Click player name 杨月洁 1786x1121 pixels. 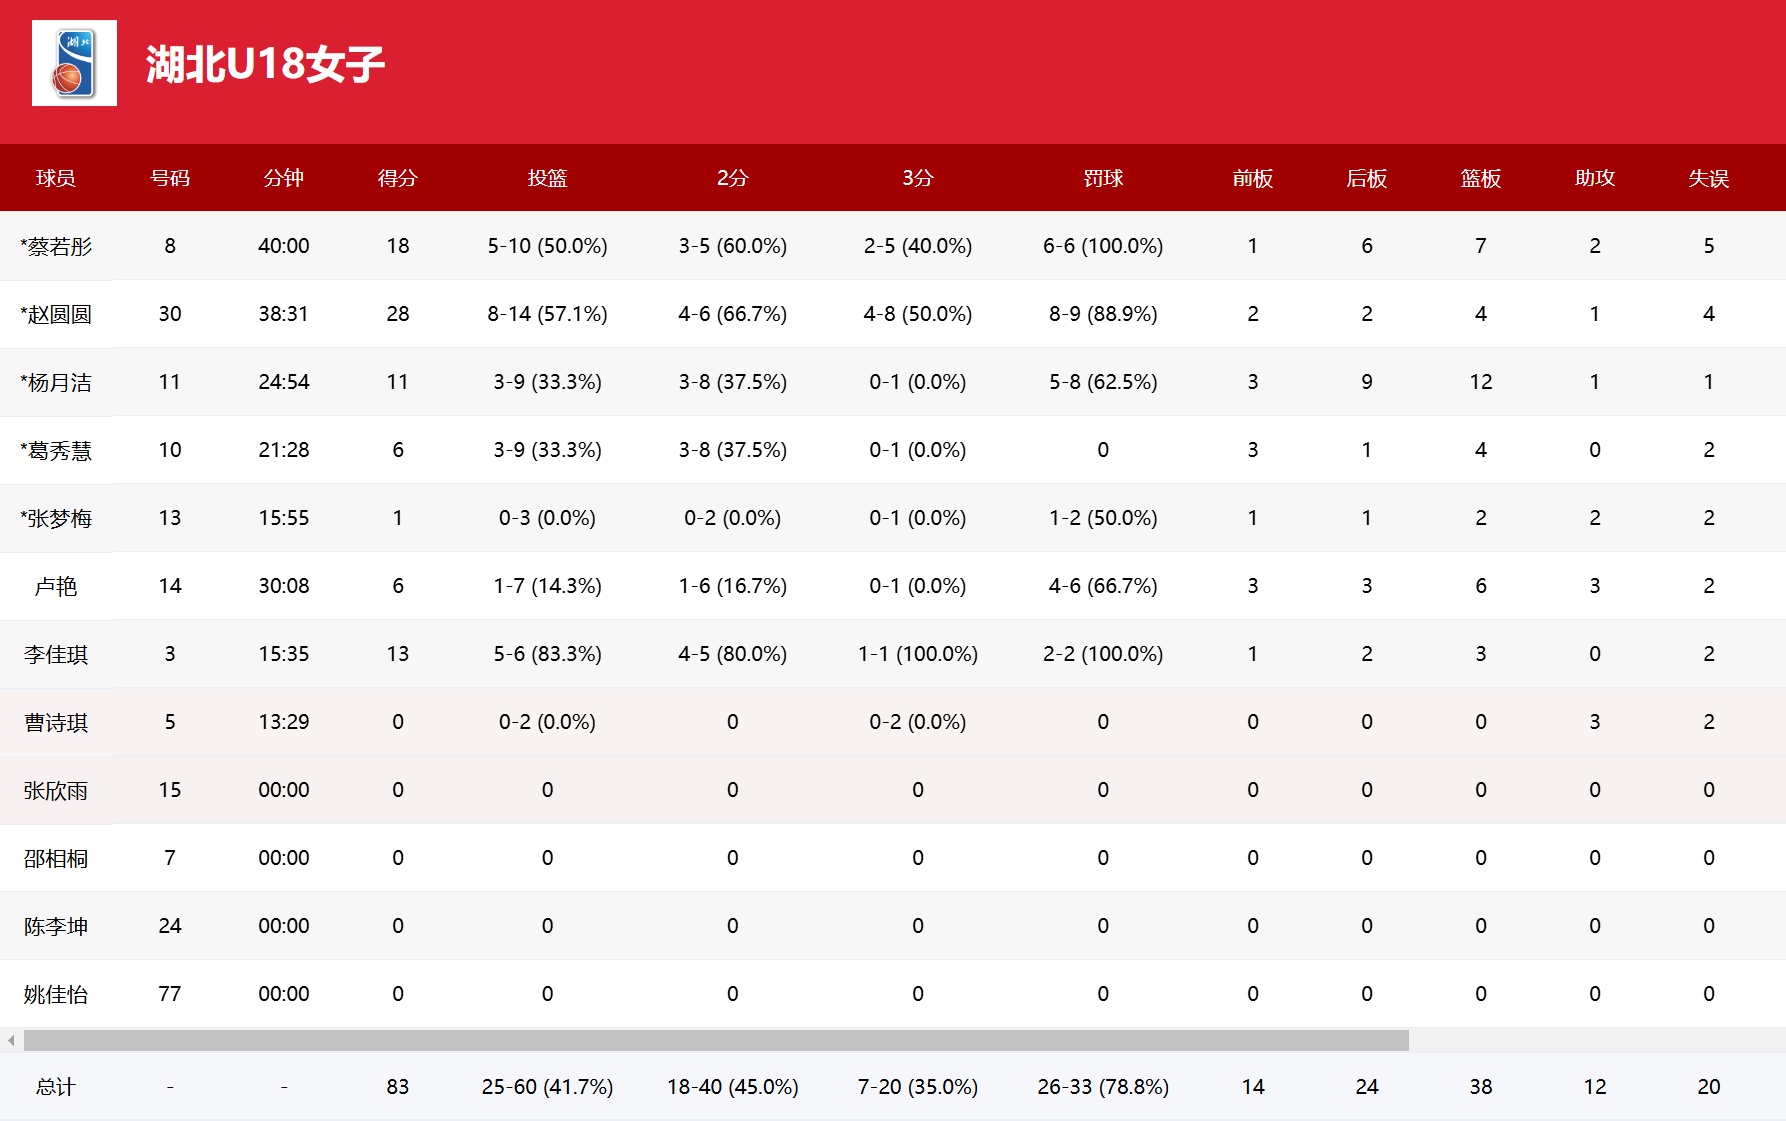[x=56, y=382]
